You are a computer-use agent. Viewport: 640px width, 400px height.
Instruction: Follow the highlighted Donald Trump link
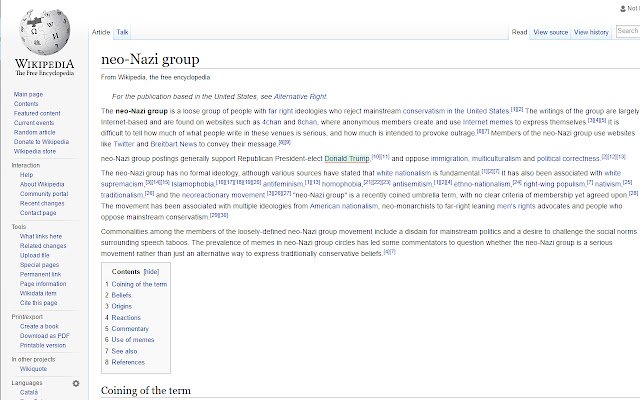pos(347,159)
